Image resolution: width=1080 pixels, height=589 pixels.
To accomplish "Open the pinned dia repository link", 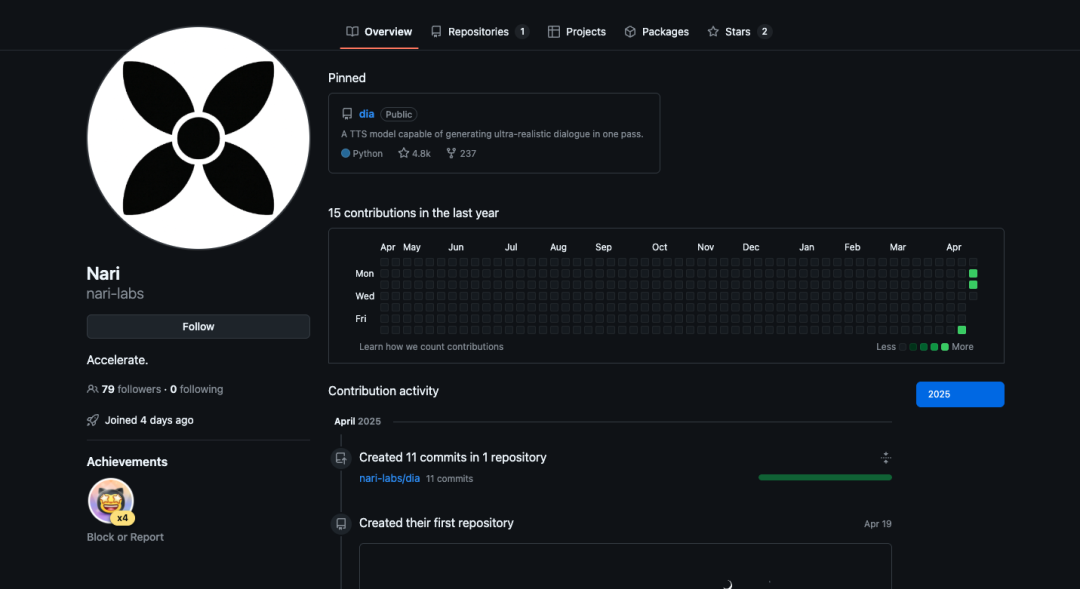I will click(x=366, y=114).
